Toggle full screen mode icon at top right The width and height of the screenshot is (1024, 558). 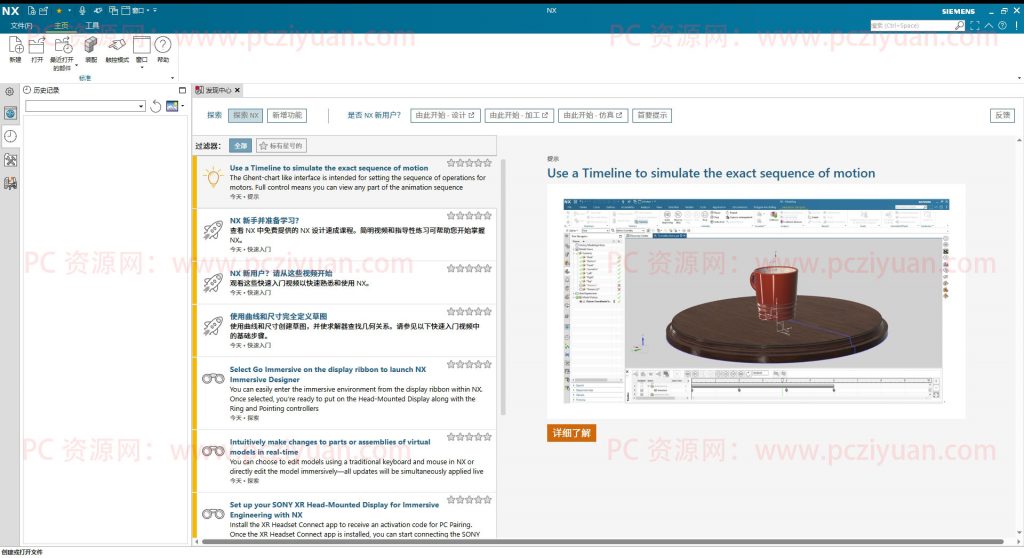(975, 25)
